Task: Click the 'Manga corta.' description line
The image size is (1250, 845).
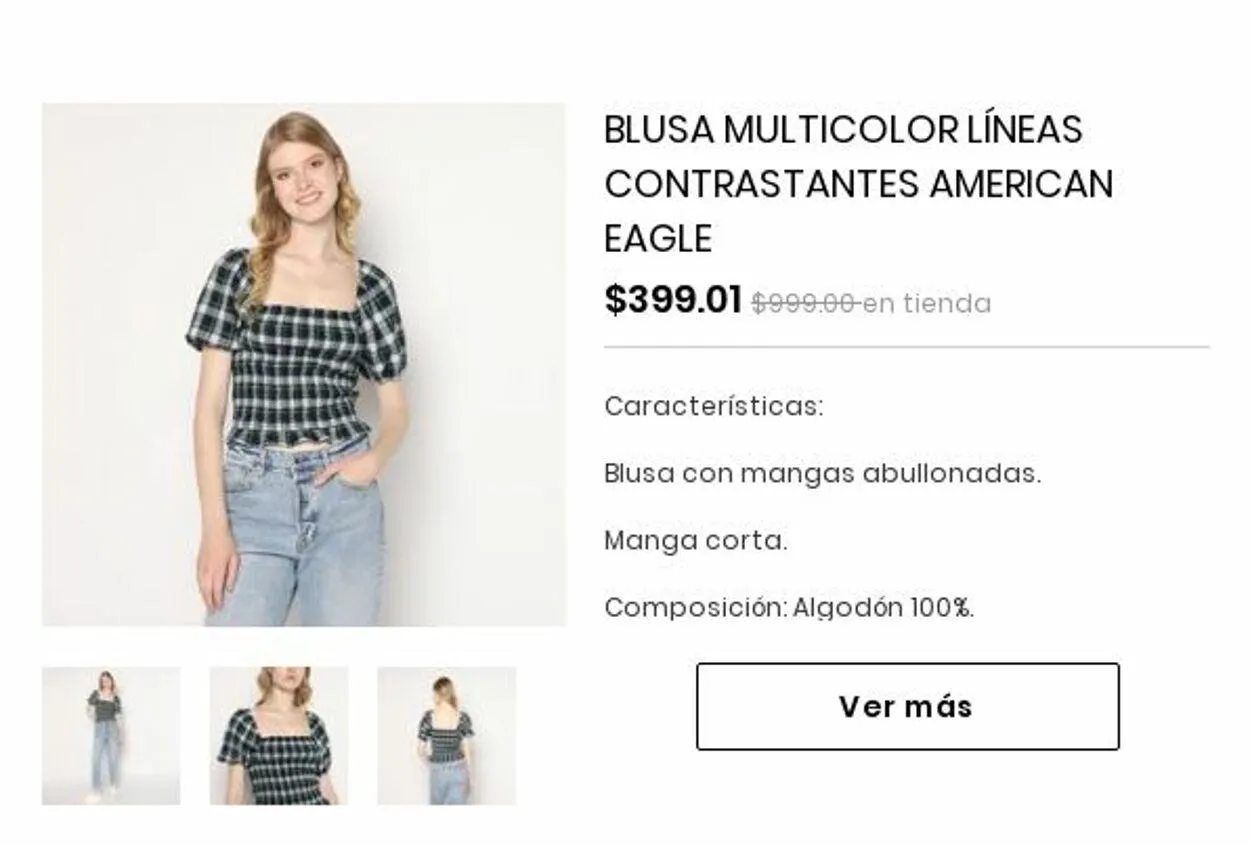Action: tap(696, 541)
